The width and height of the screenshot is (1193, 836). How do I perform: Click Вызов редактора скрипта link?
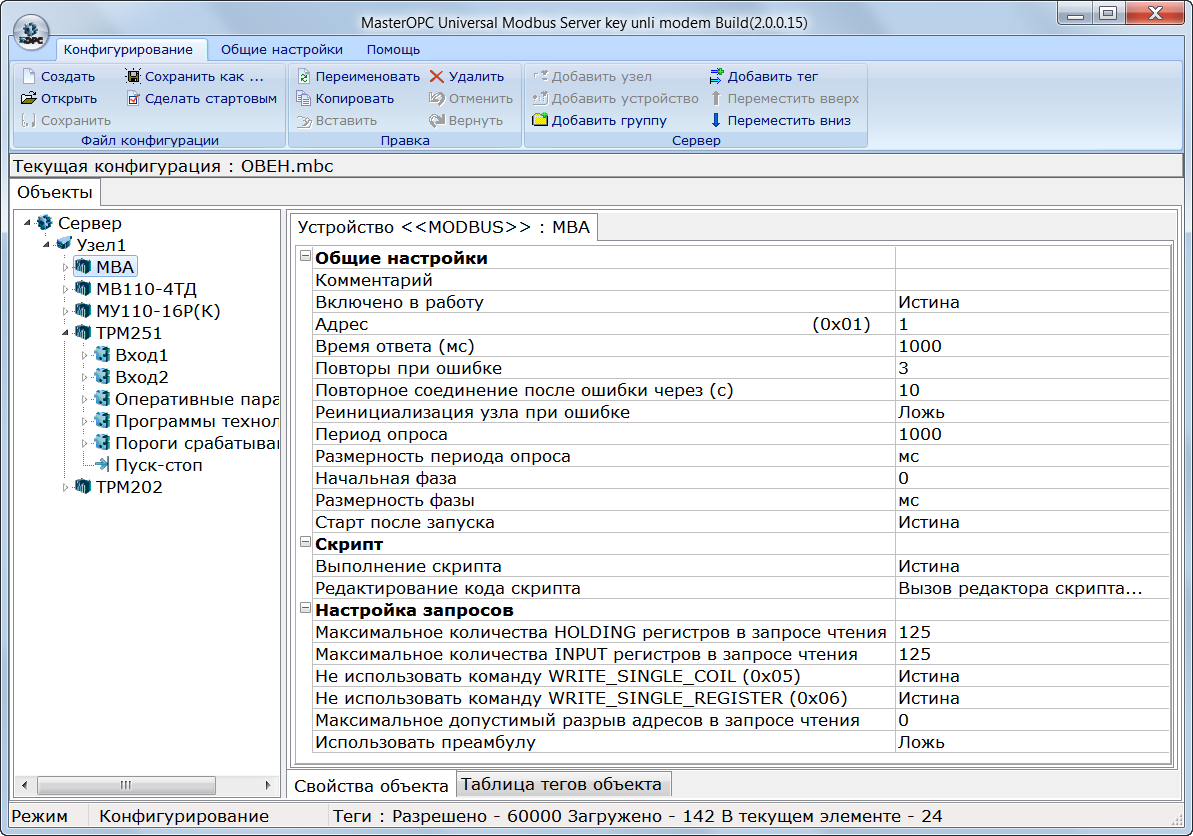(x=1020, y=588)
